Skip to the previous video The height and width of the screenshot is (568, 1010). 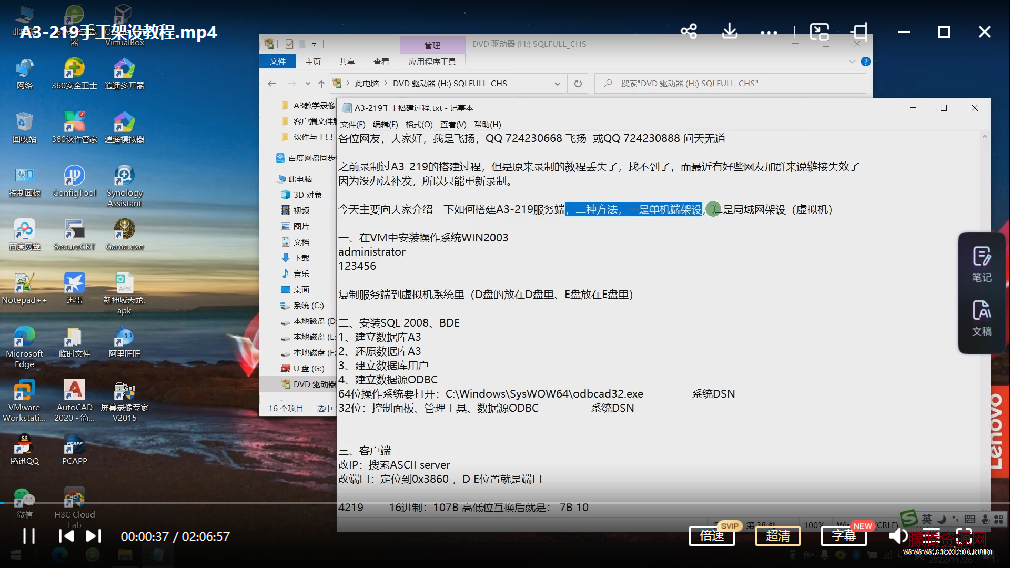pos(66,536)
